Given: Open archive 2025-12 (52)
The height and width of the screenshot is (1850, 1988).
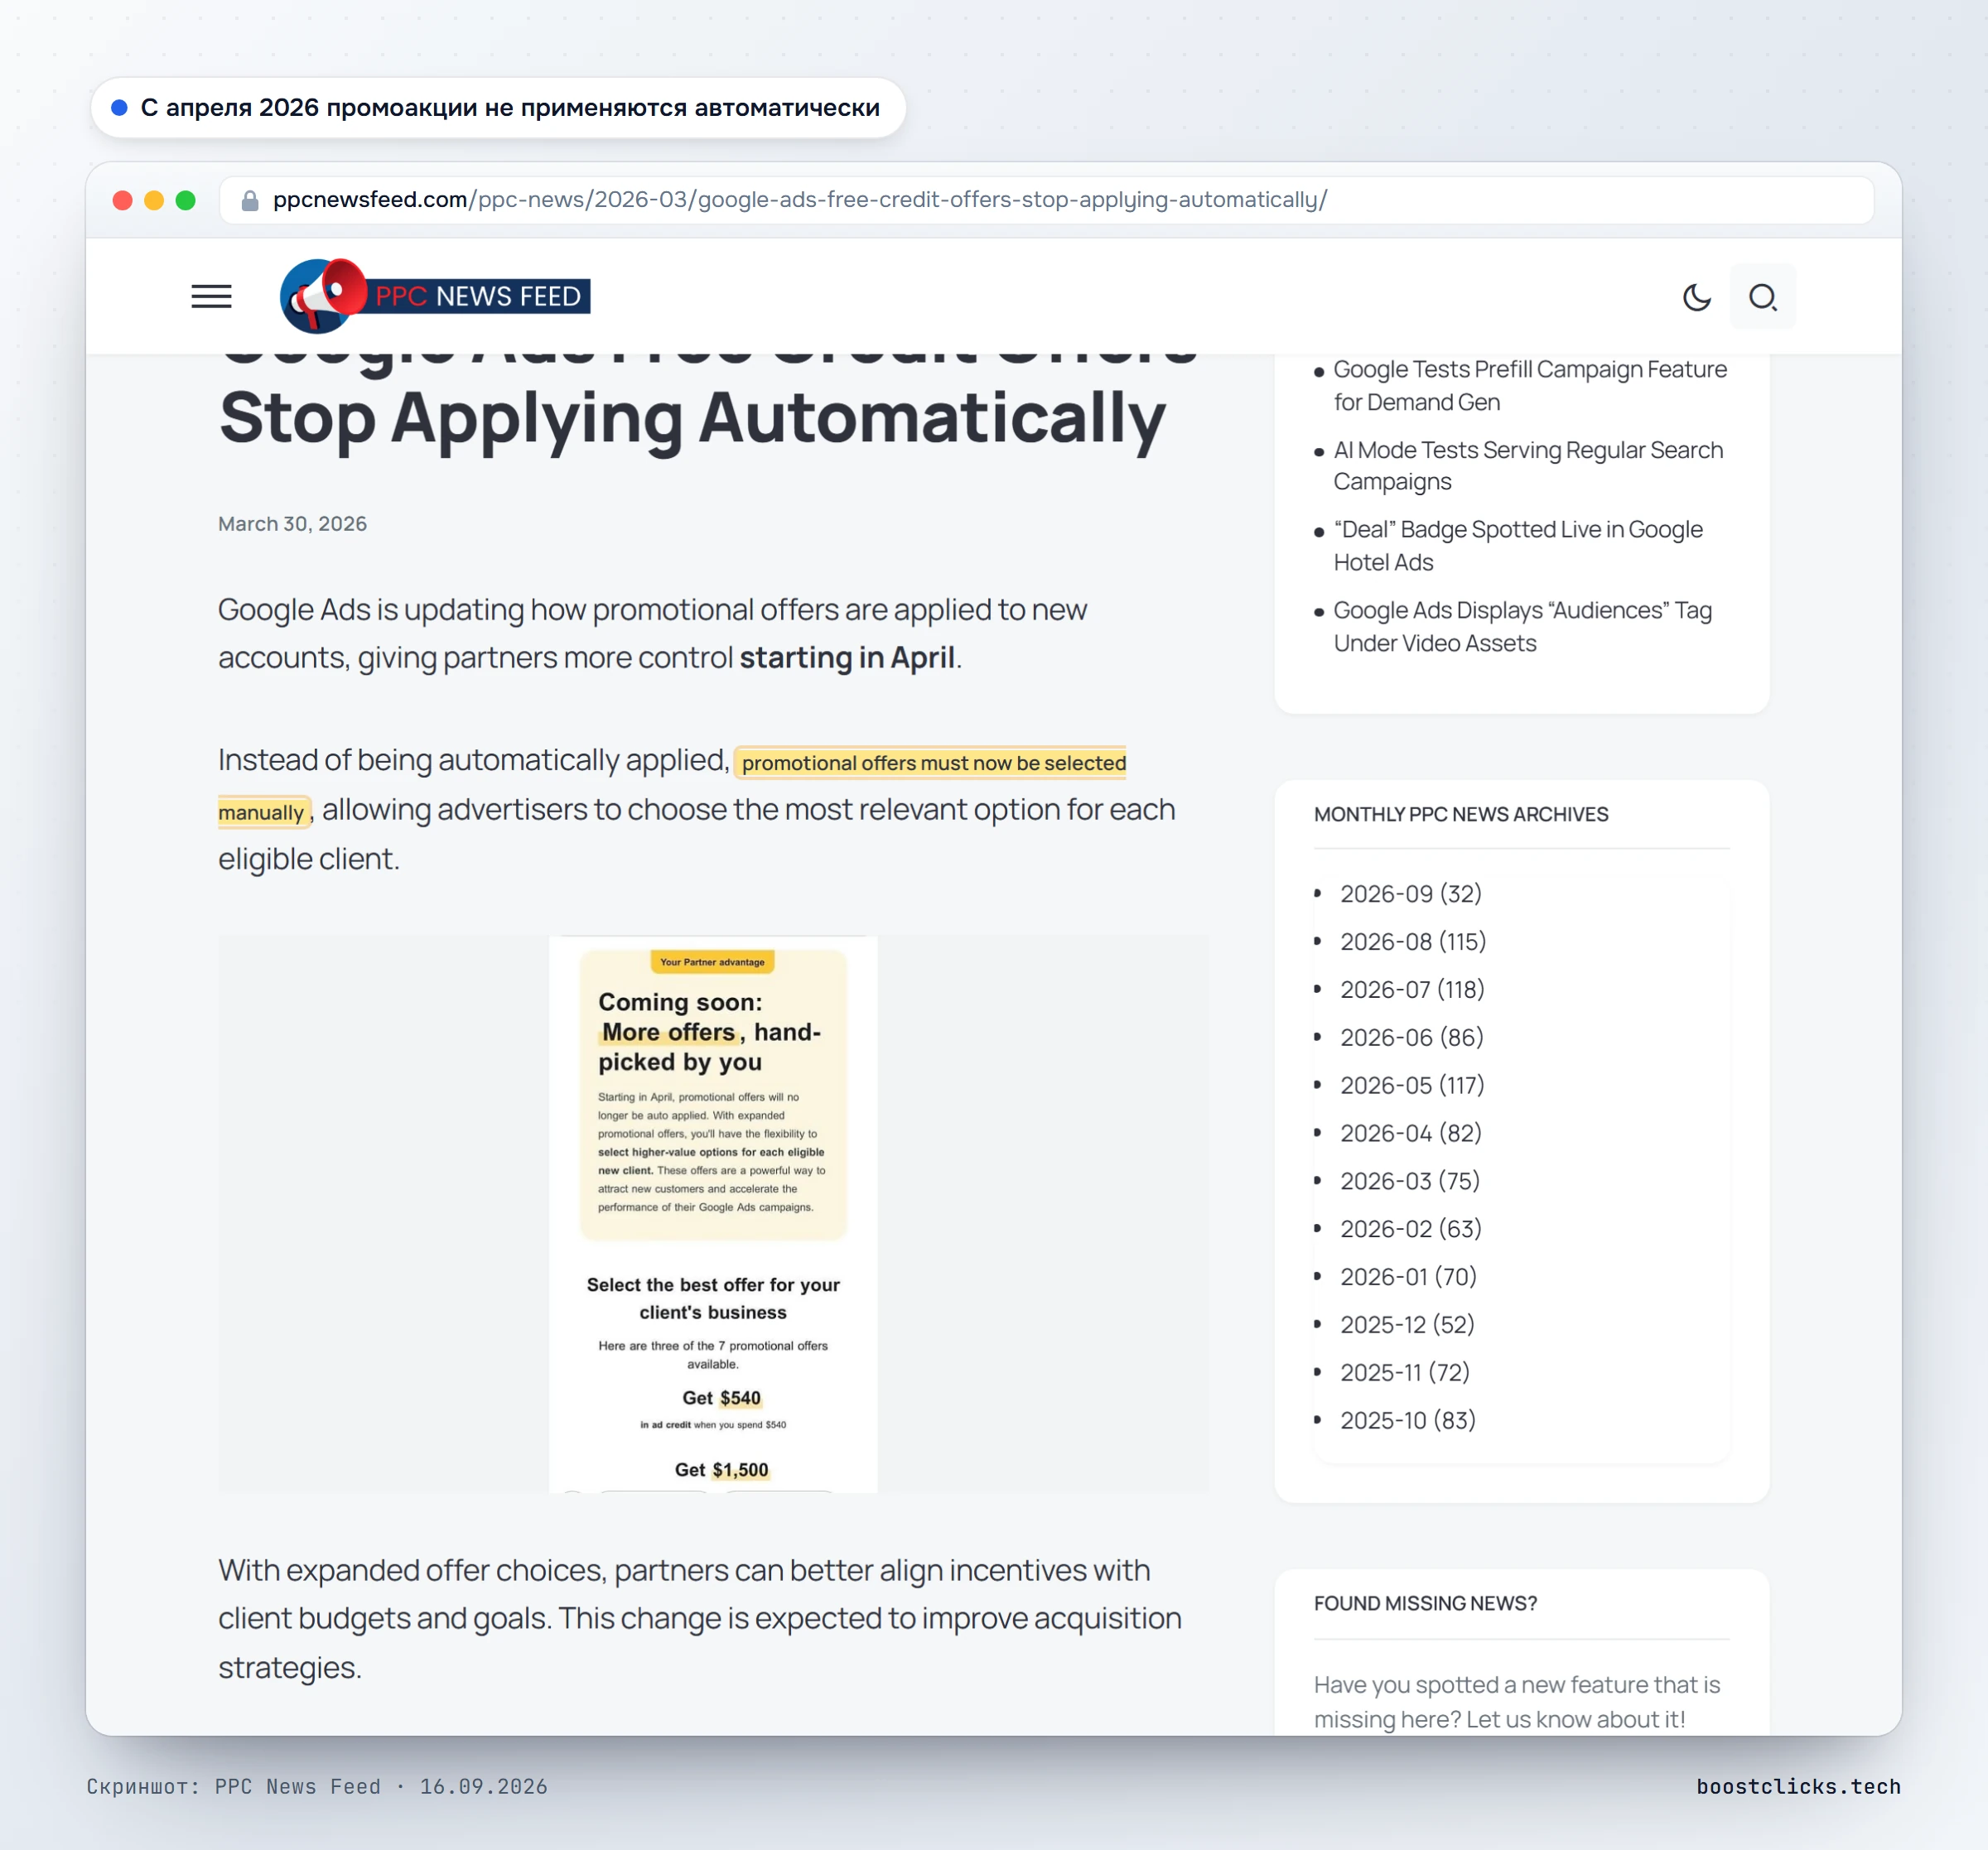Looking at the screenshot, I should pos(1406,1324).
